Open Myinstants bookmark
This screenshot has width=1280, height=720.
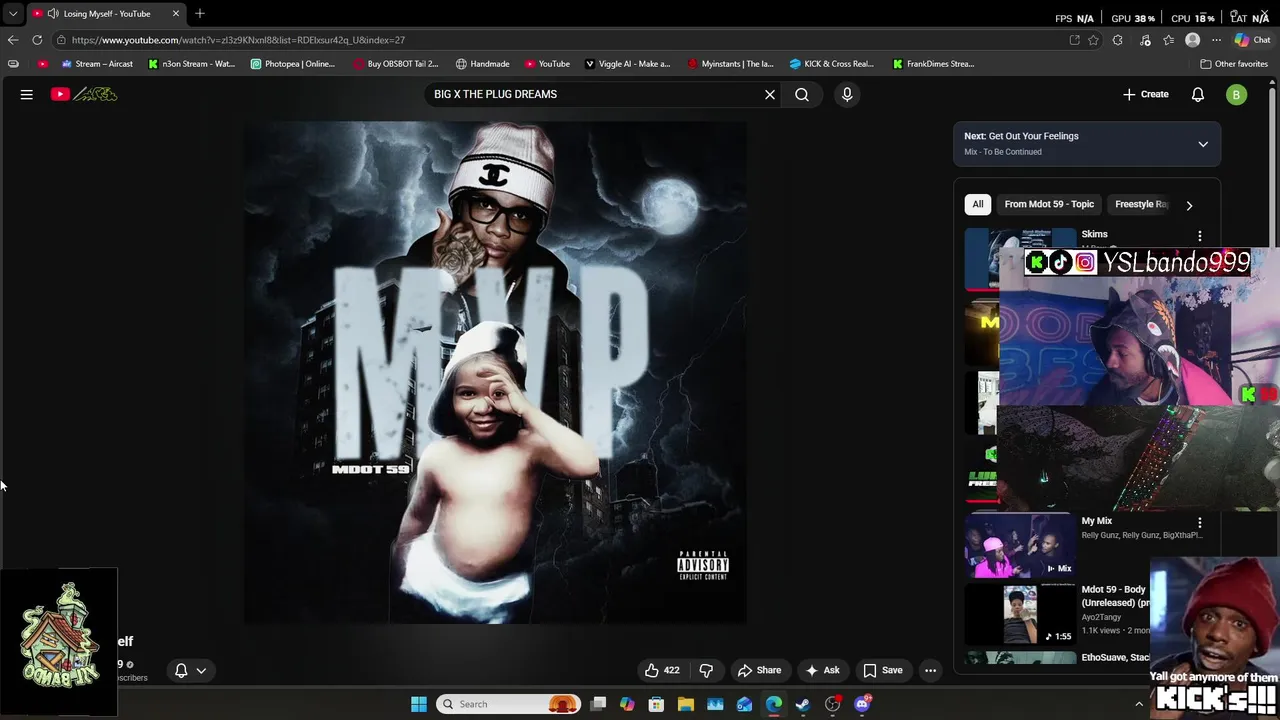pyautogui.click(x=731, y=64)
